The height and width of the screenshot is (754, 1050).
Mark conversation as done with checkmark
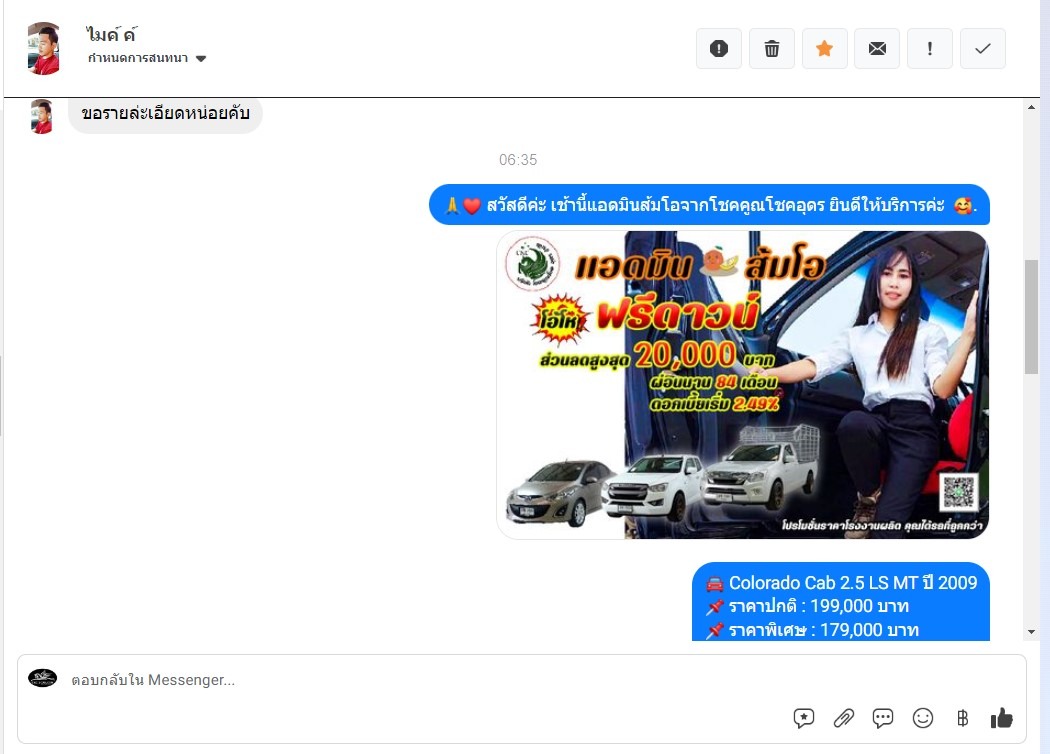pyautogui.click(x=982, y=49)
